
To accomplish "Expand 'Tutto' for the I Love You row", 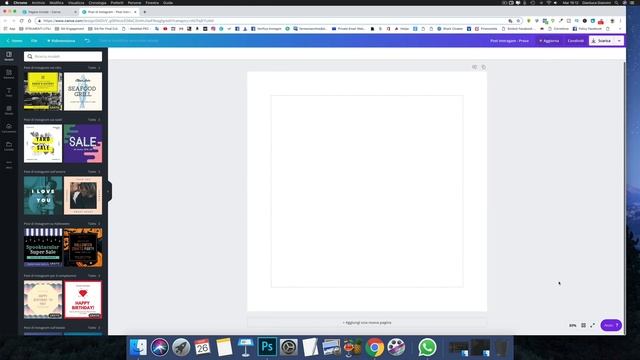I will pyautogui.click(x=94, y=172).
